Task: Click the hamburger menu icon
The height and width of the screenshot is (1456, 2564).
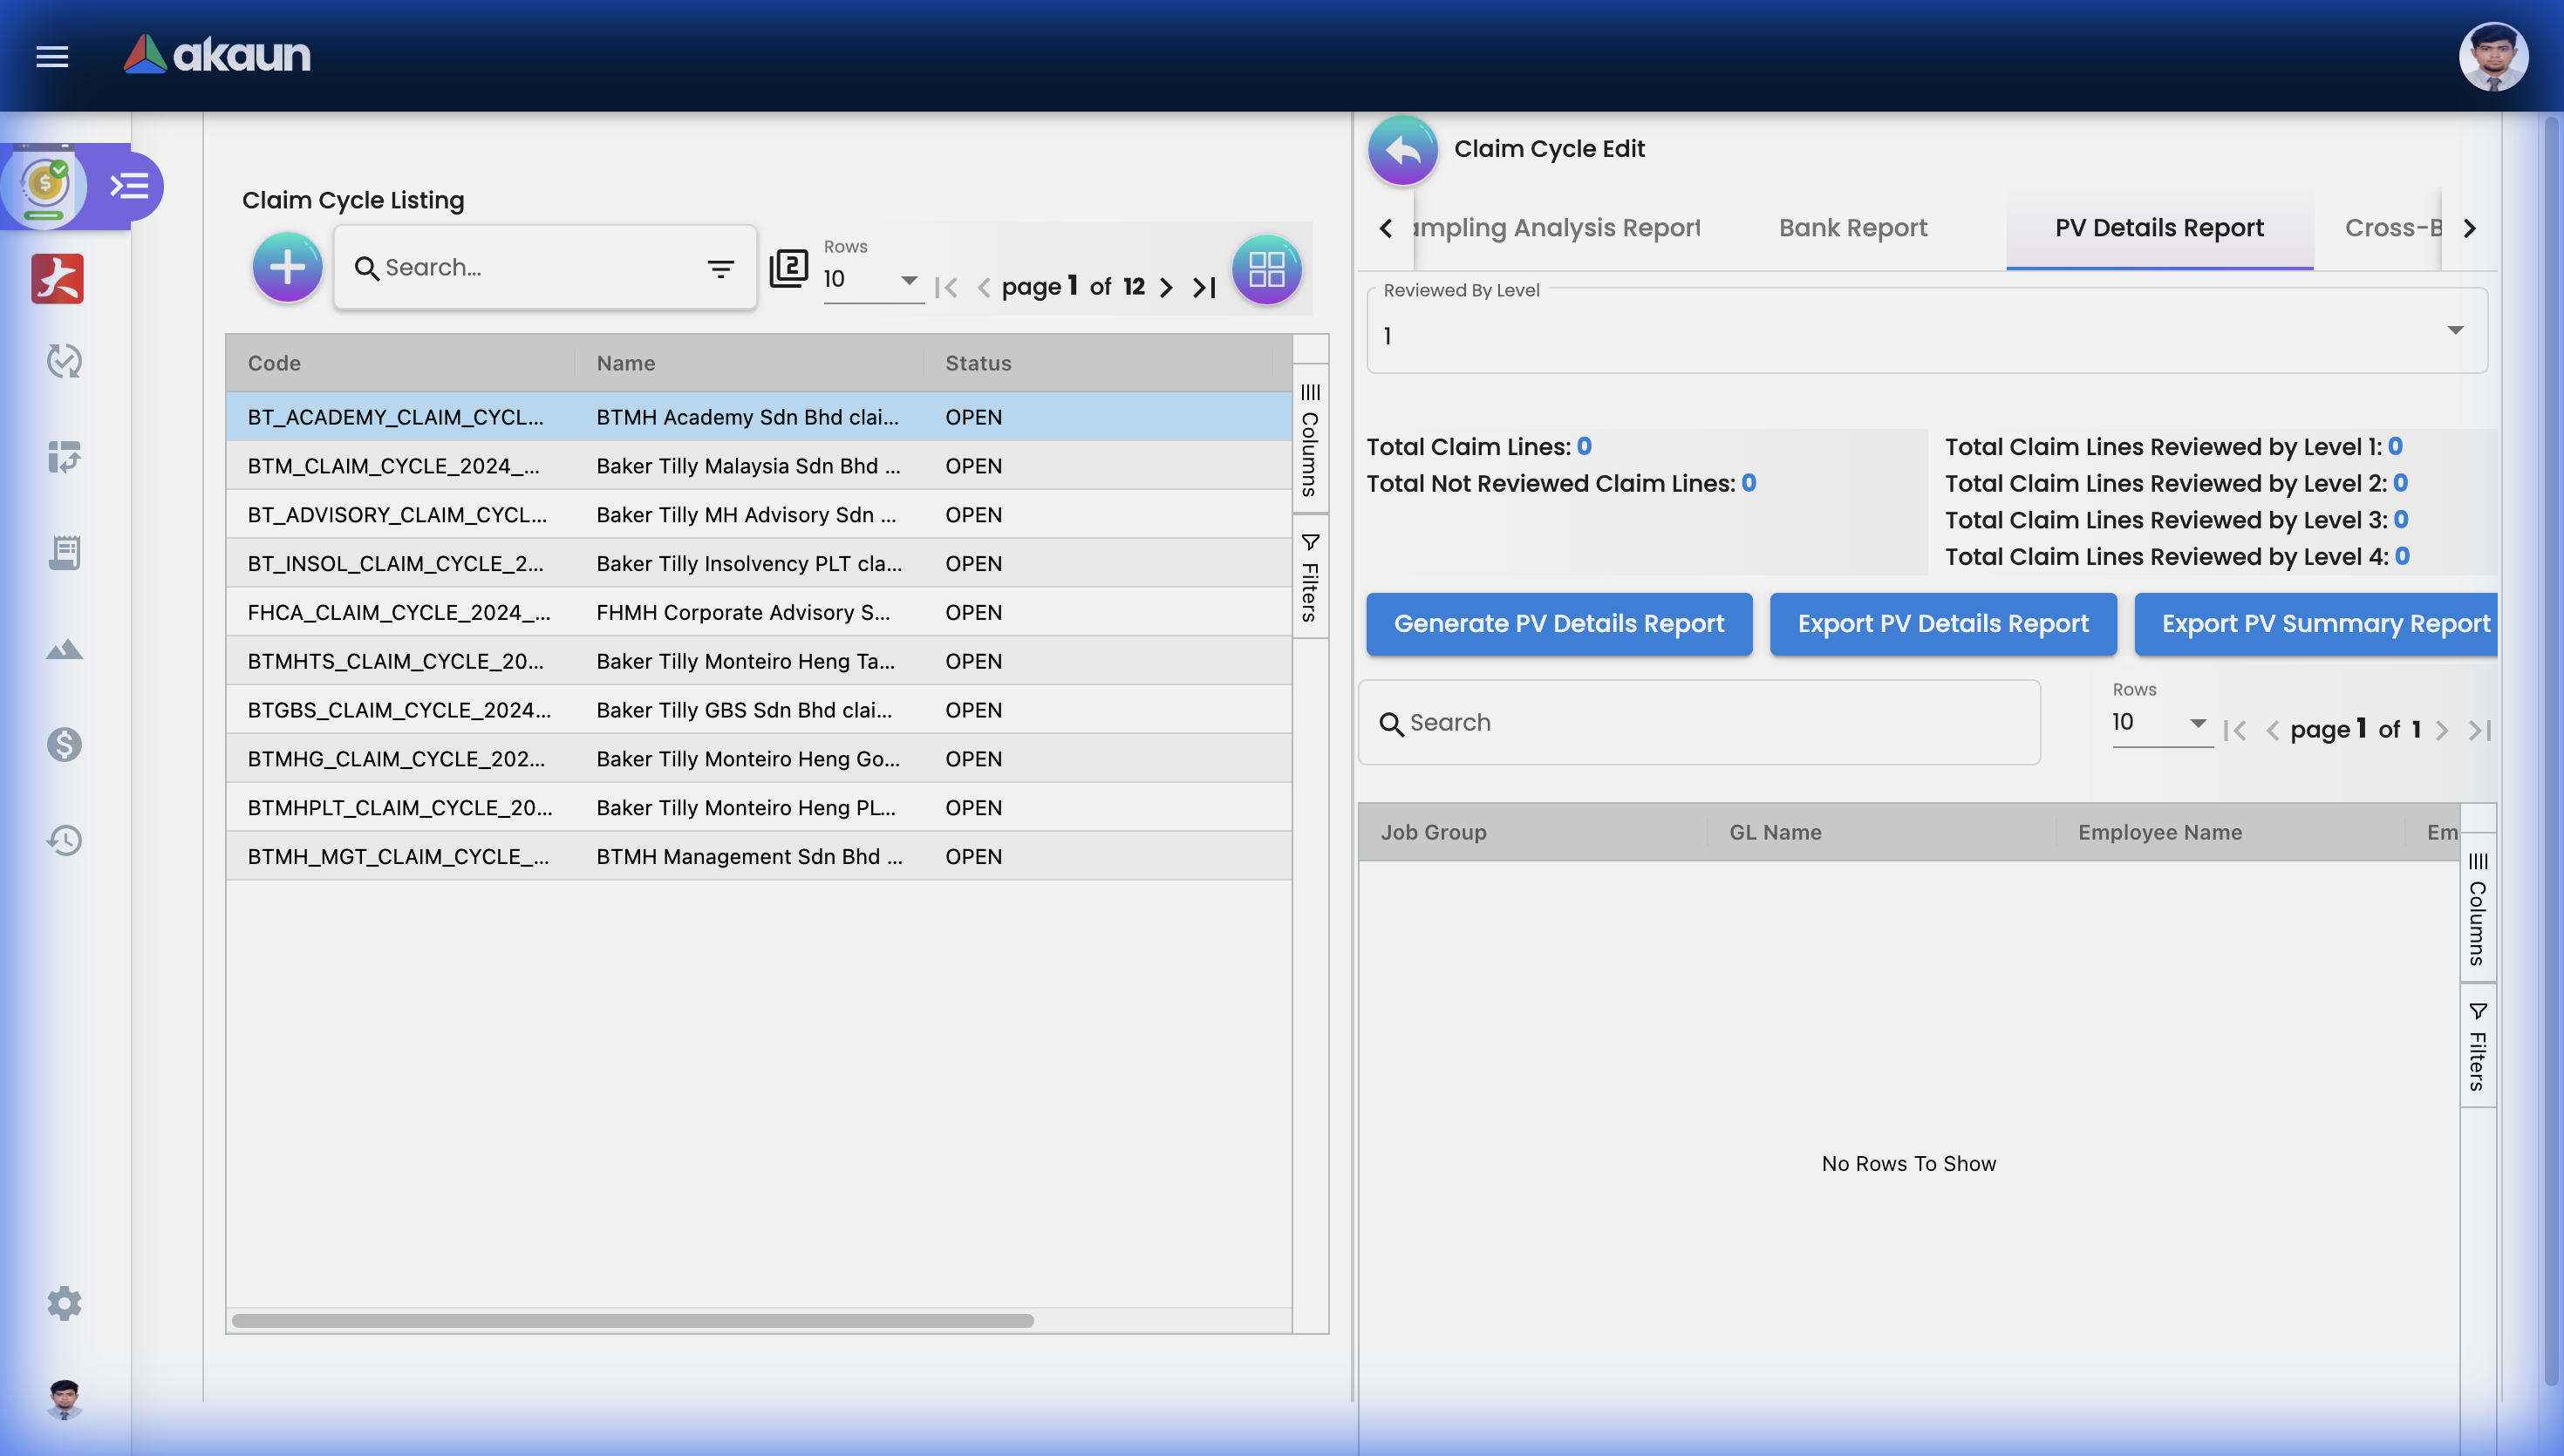Action: pos(52,56)
